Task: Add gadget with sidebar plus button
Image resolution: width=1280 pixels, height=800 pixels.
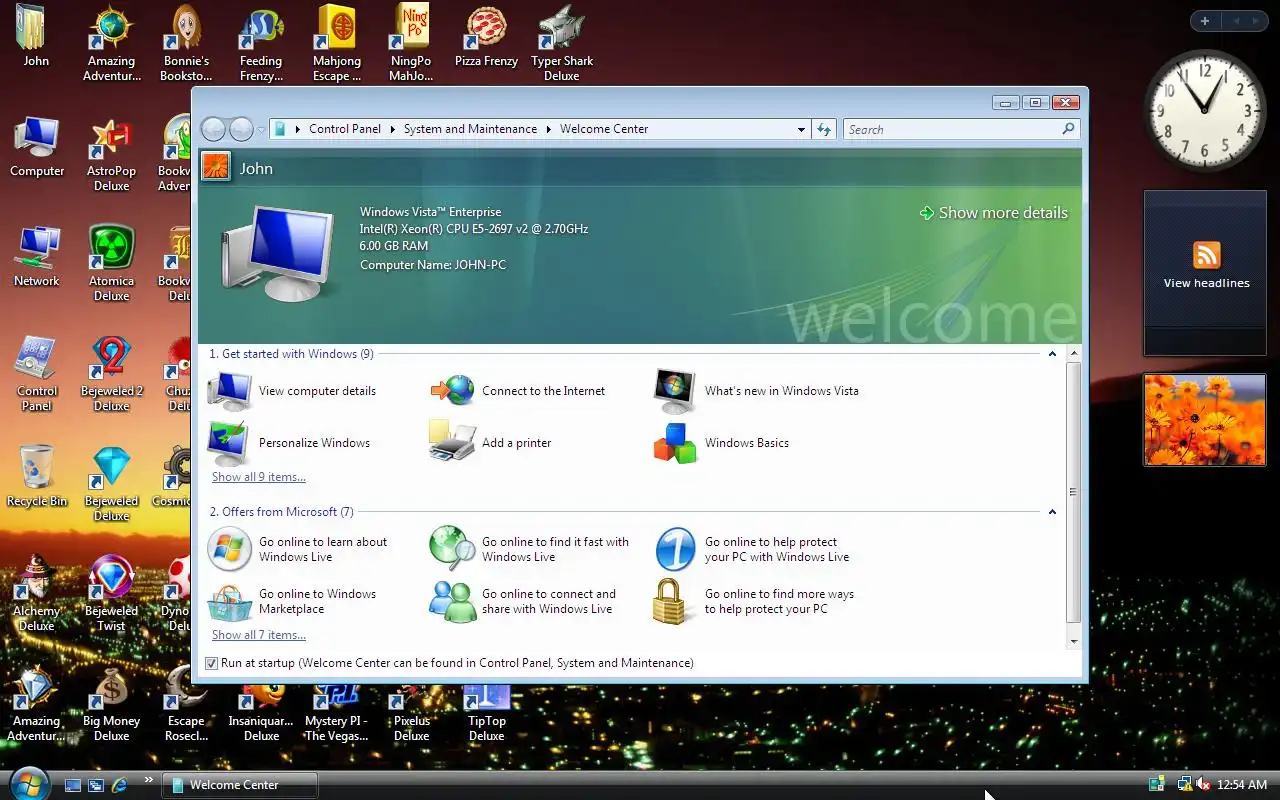Action: pos(1205,21)
